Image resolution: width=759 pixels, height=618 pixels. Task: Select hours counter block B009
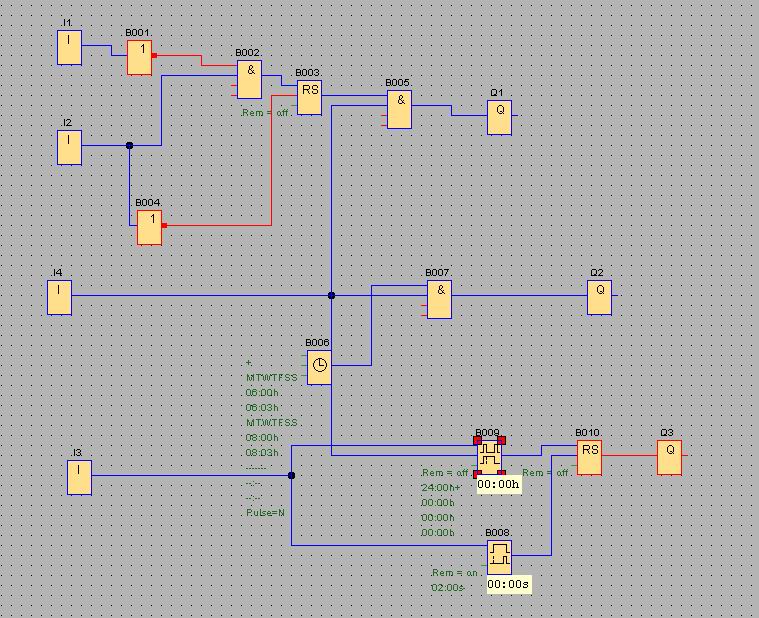point(489,458)
